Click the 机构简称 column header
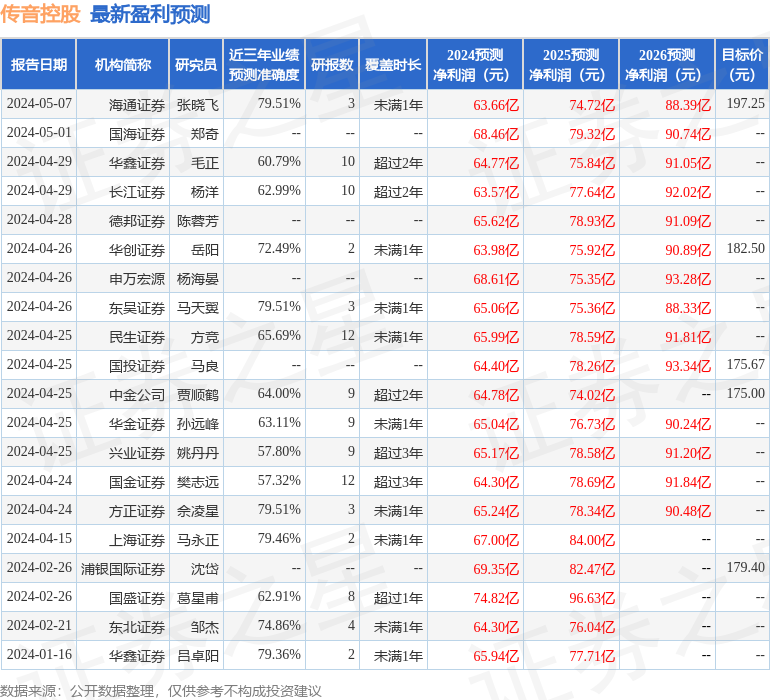Screen dimensions: 770x700 [x=123, y=64]
